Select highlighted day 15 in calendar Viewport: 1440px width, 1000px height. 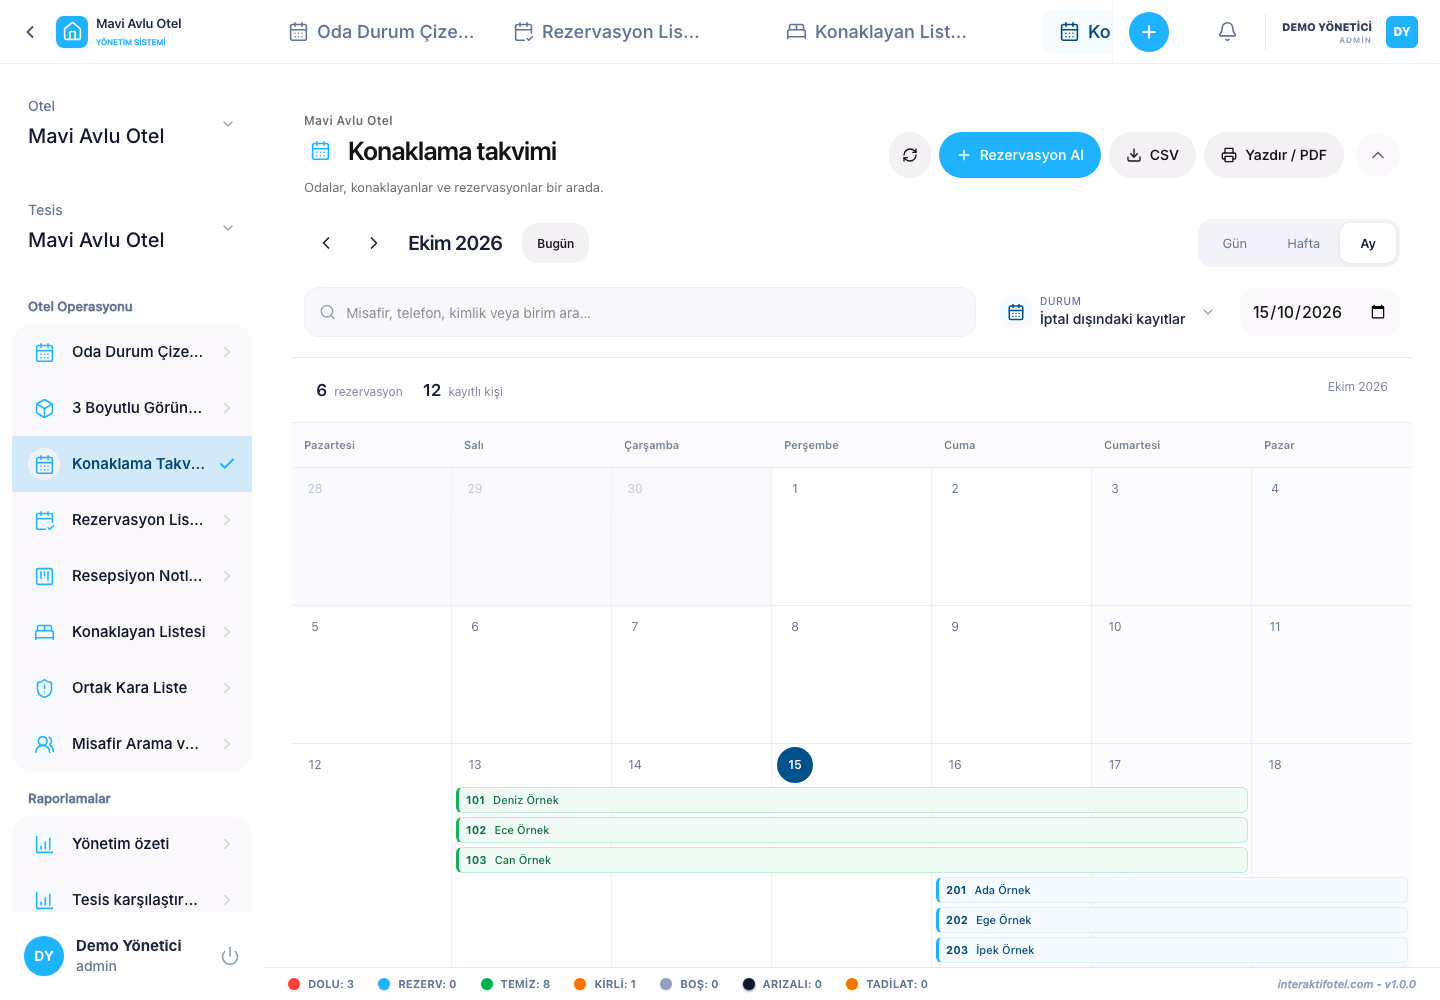point(795,765)
